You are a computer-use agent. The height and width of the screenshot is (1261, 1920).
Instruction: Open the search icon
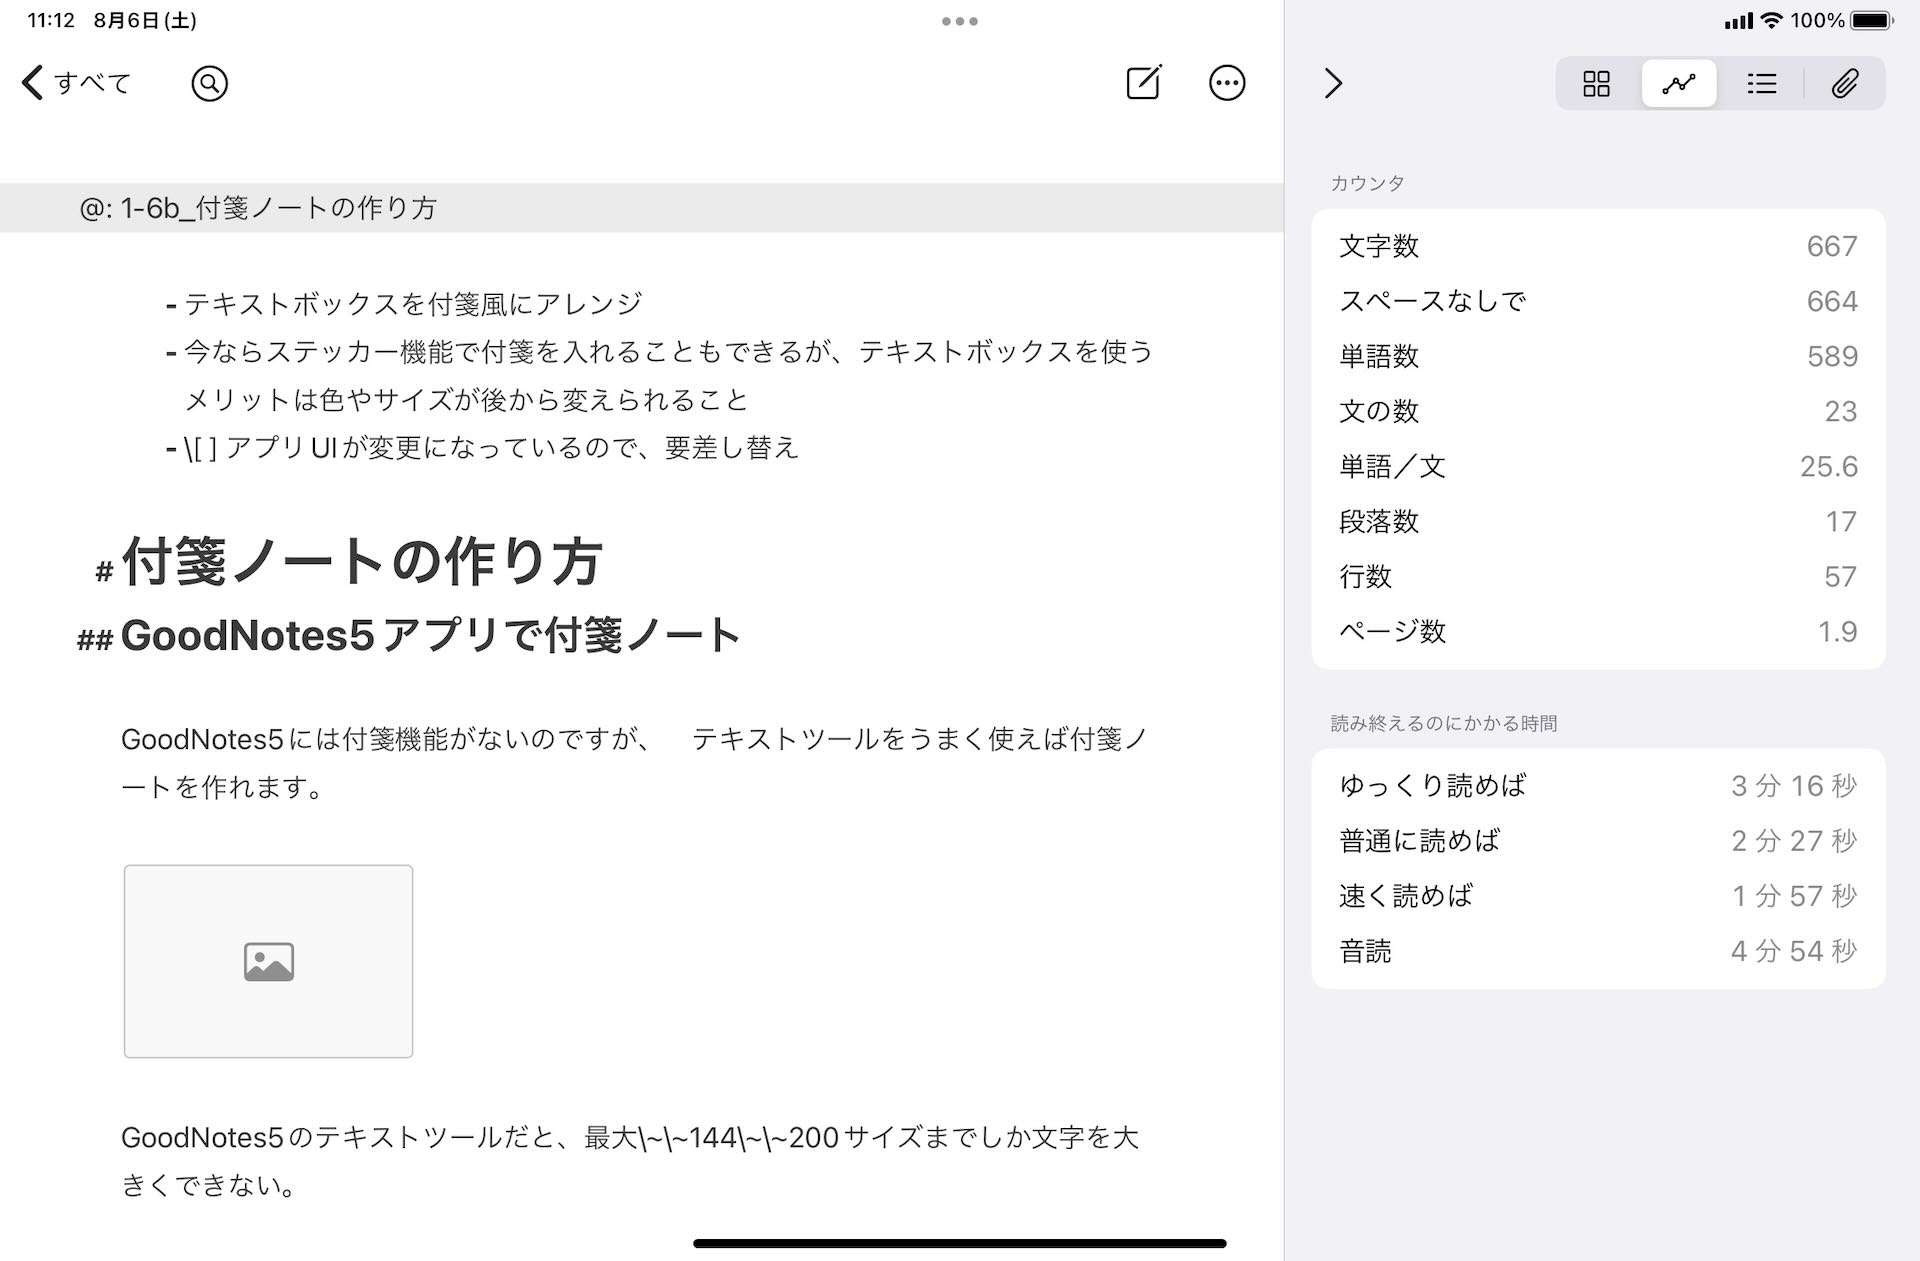tap(209, 83)
